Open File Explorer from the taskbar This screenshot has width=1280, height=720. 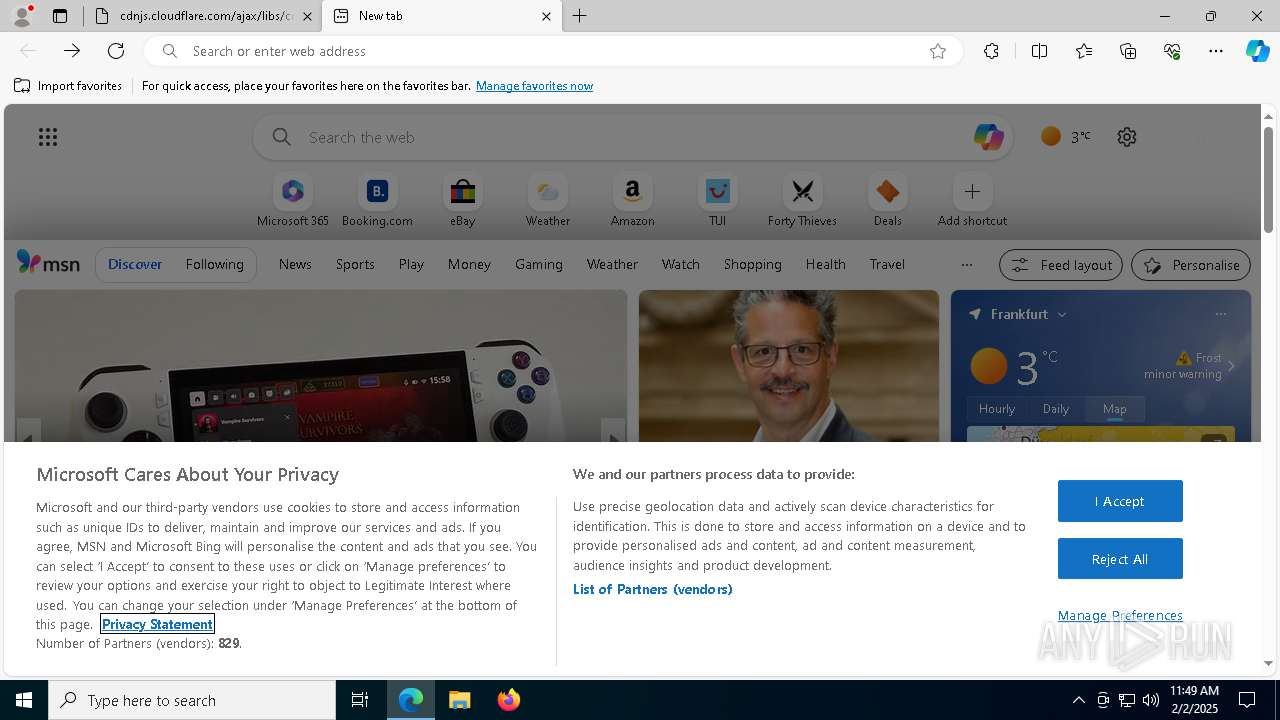460,700
